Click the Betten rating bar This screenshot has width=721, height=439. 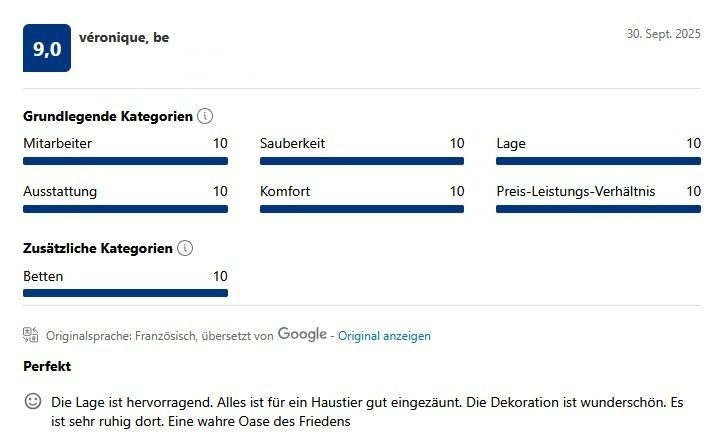point(125,293)
